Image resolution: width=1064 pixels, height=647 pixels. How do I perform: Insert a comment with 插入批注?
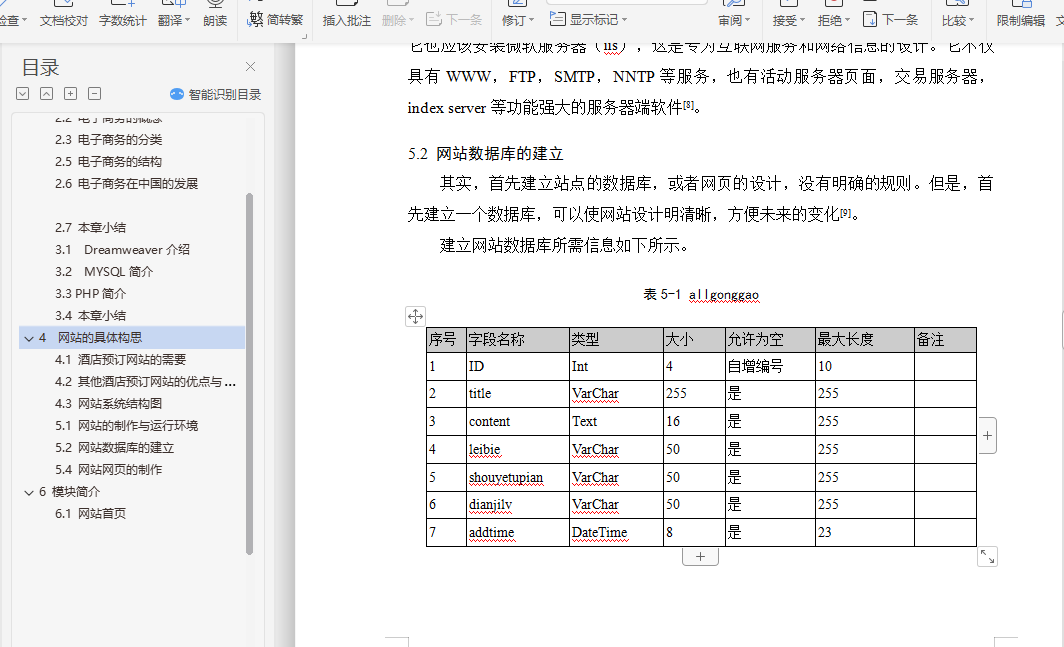coord(347,20)
